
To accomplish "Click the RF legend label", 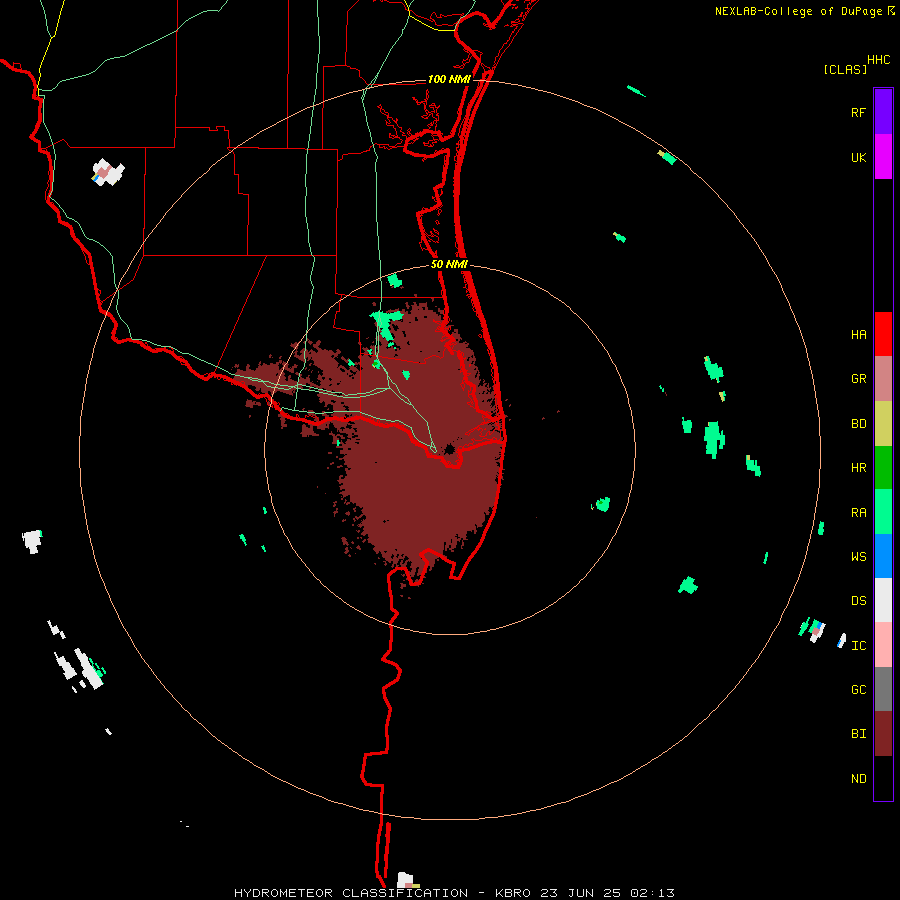I will (x=858, y=112).
